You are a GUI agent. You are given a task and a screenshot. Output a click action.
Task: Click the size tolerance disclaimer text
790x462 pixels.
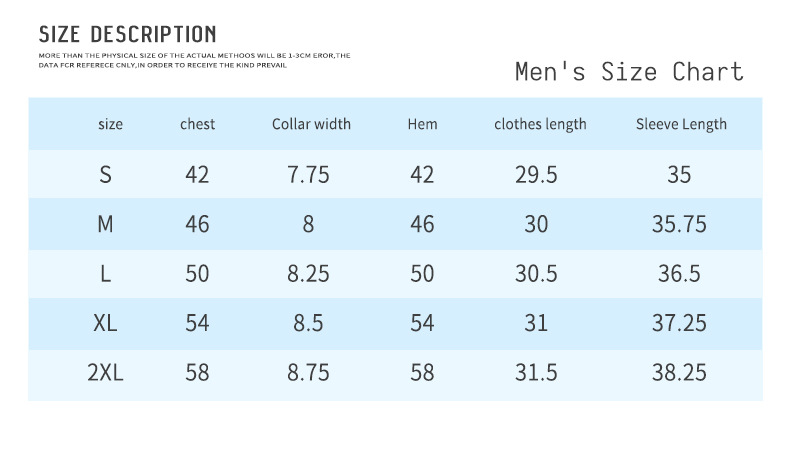pyautogui.click(x=194, y=60)
